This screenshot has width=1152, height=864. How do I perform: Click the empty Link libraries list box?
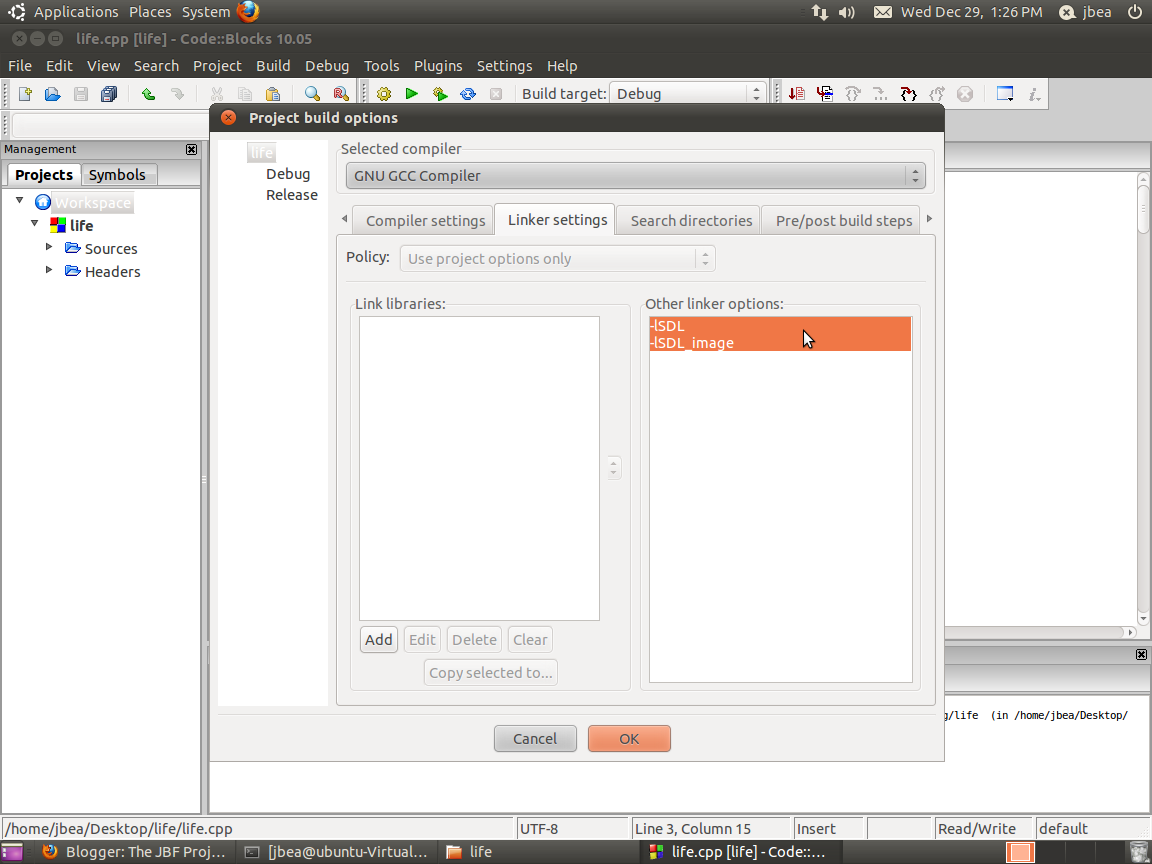tap(479, 469)
